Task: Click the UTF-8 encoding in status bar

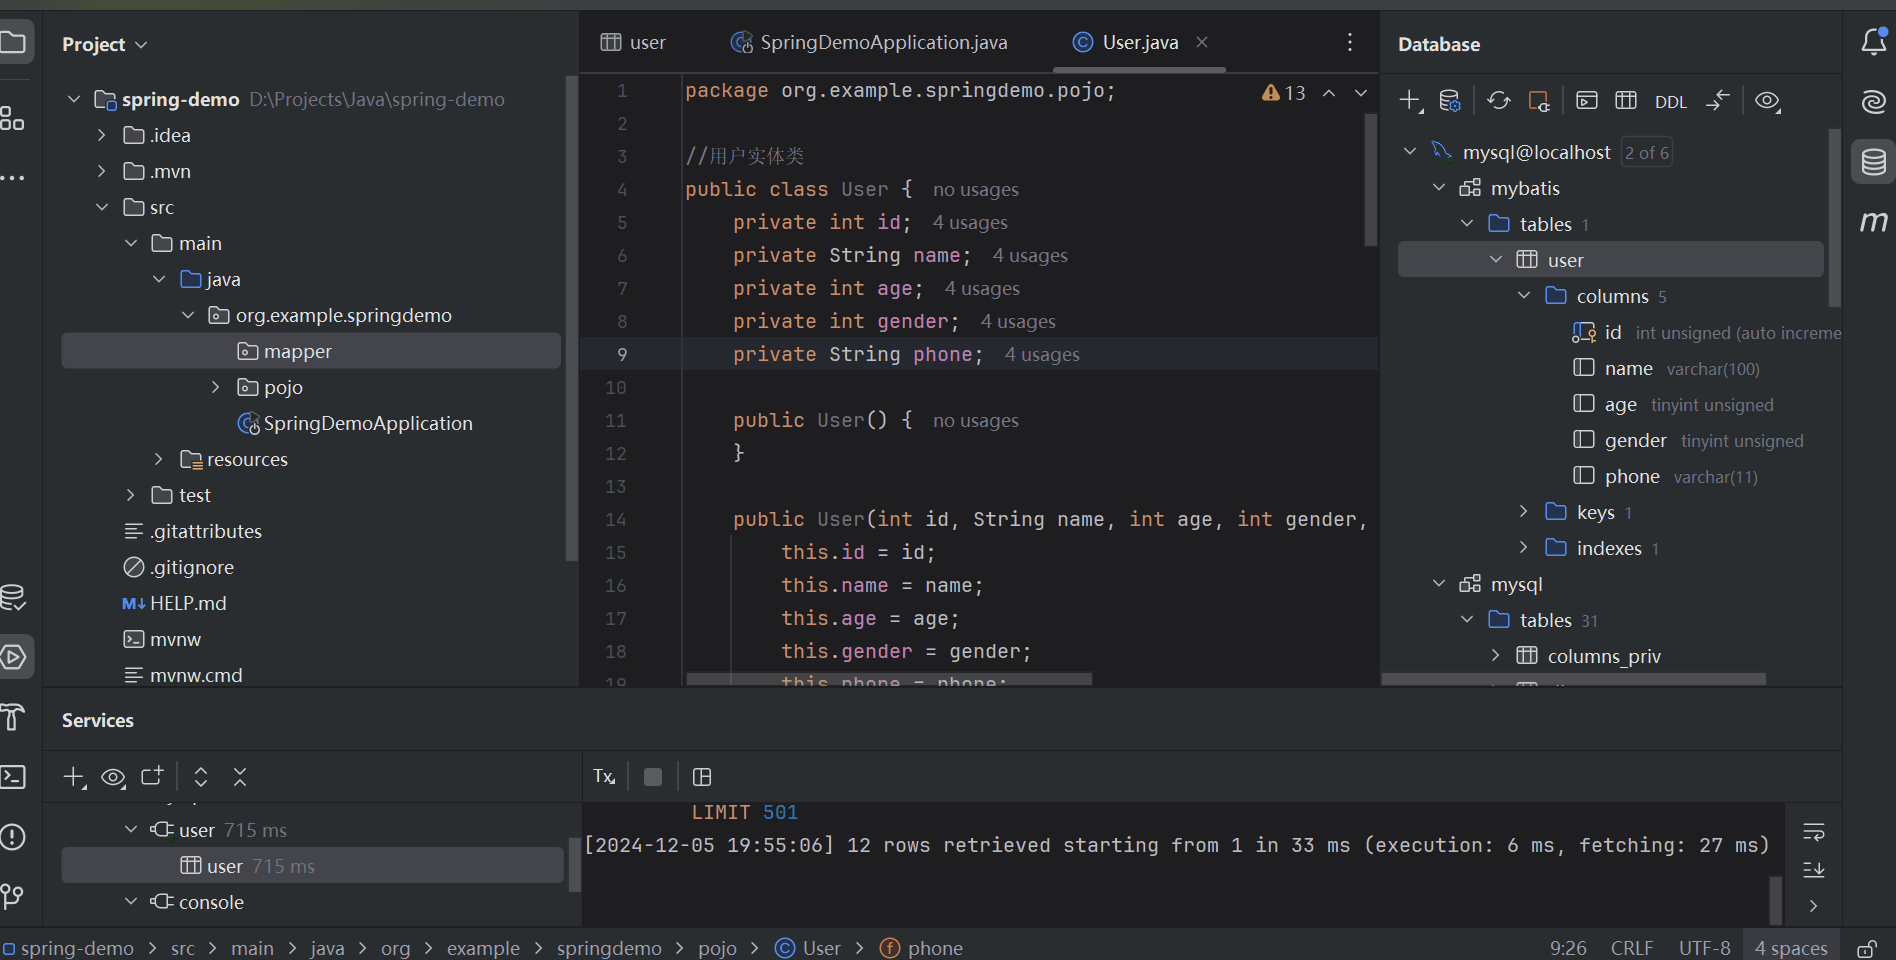Action: click(1705, 948)
